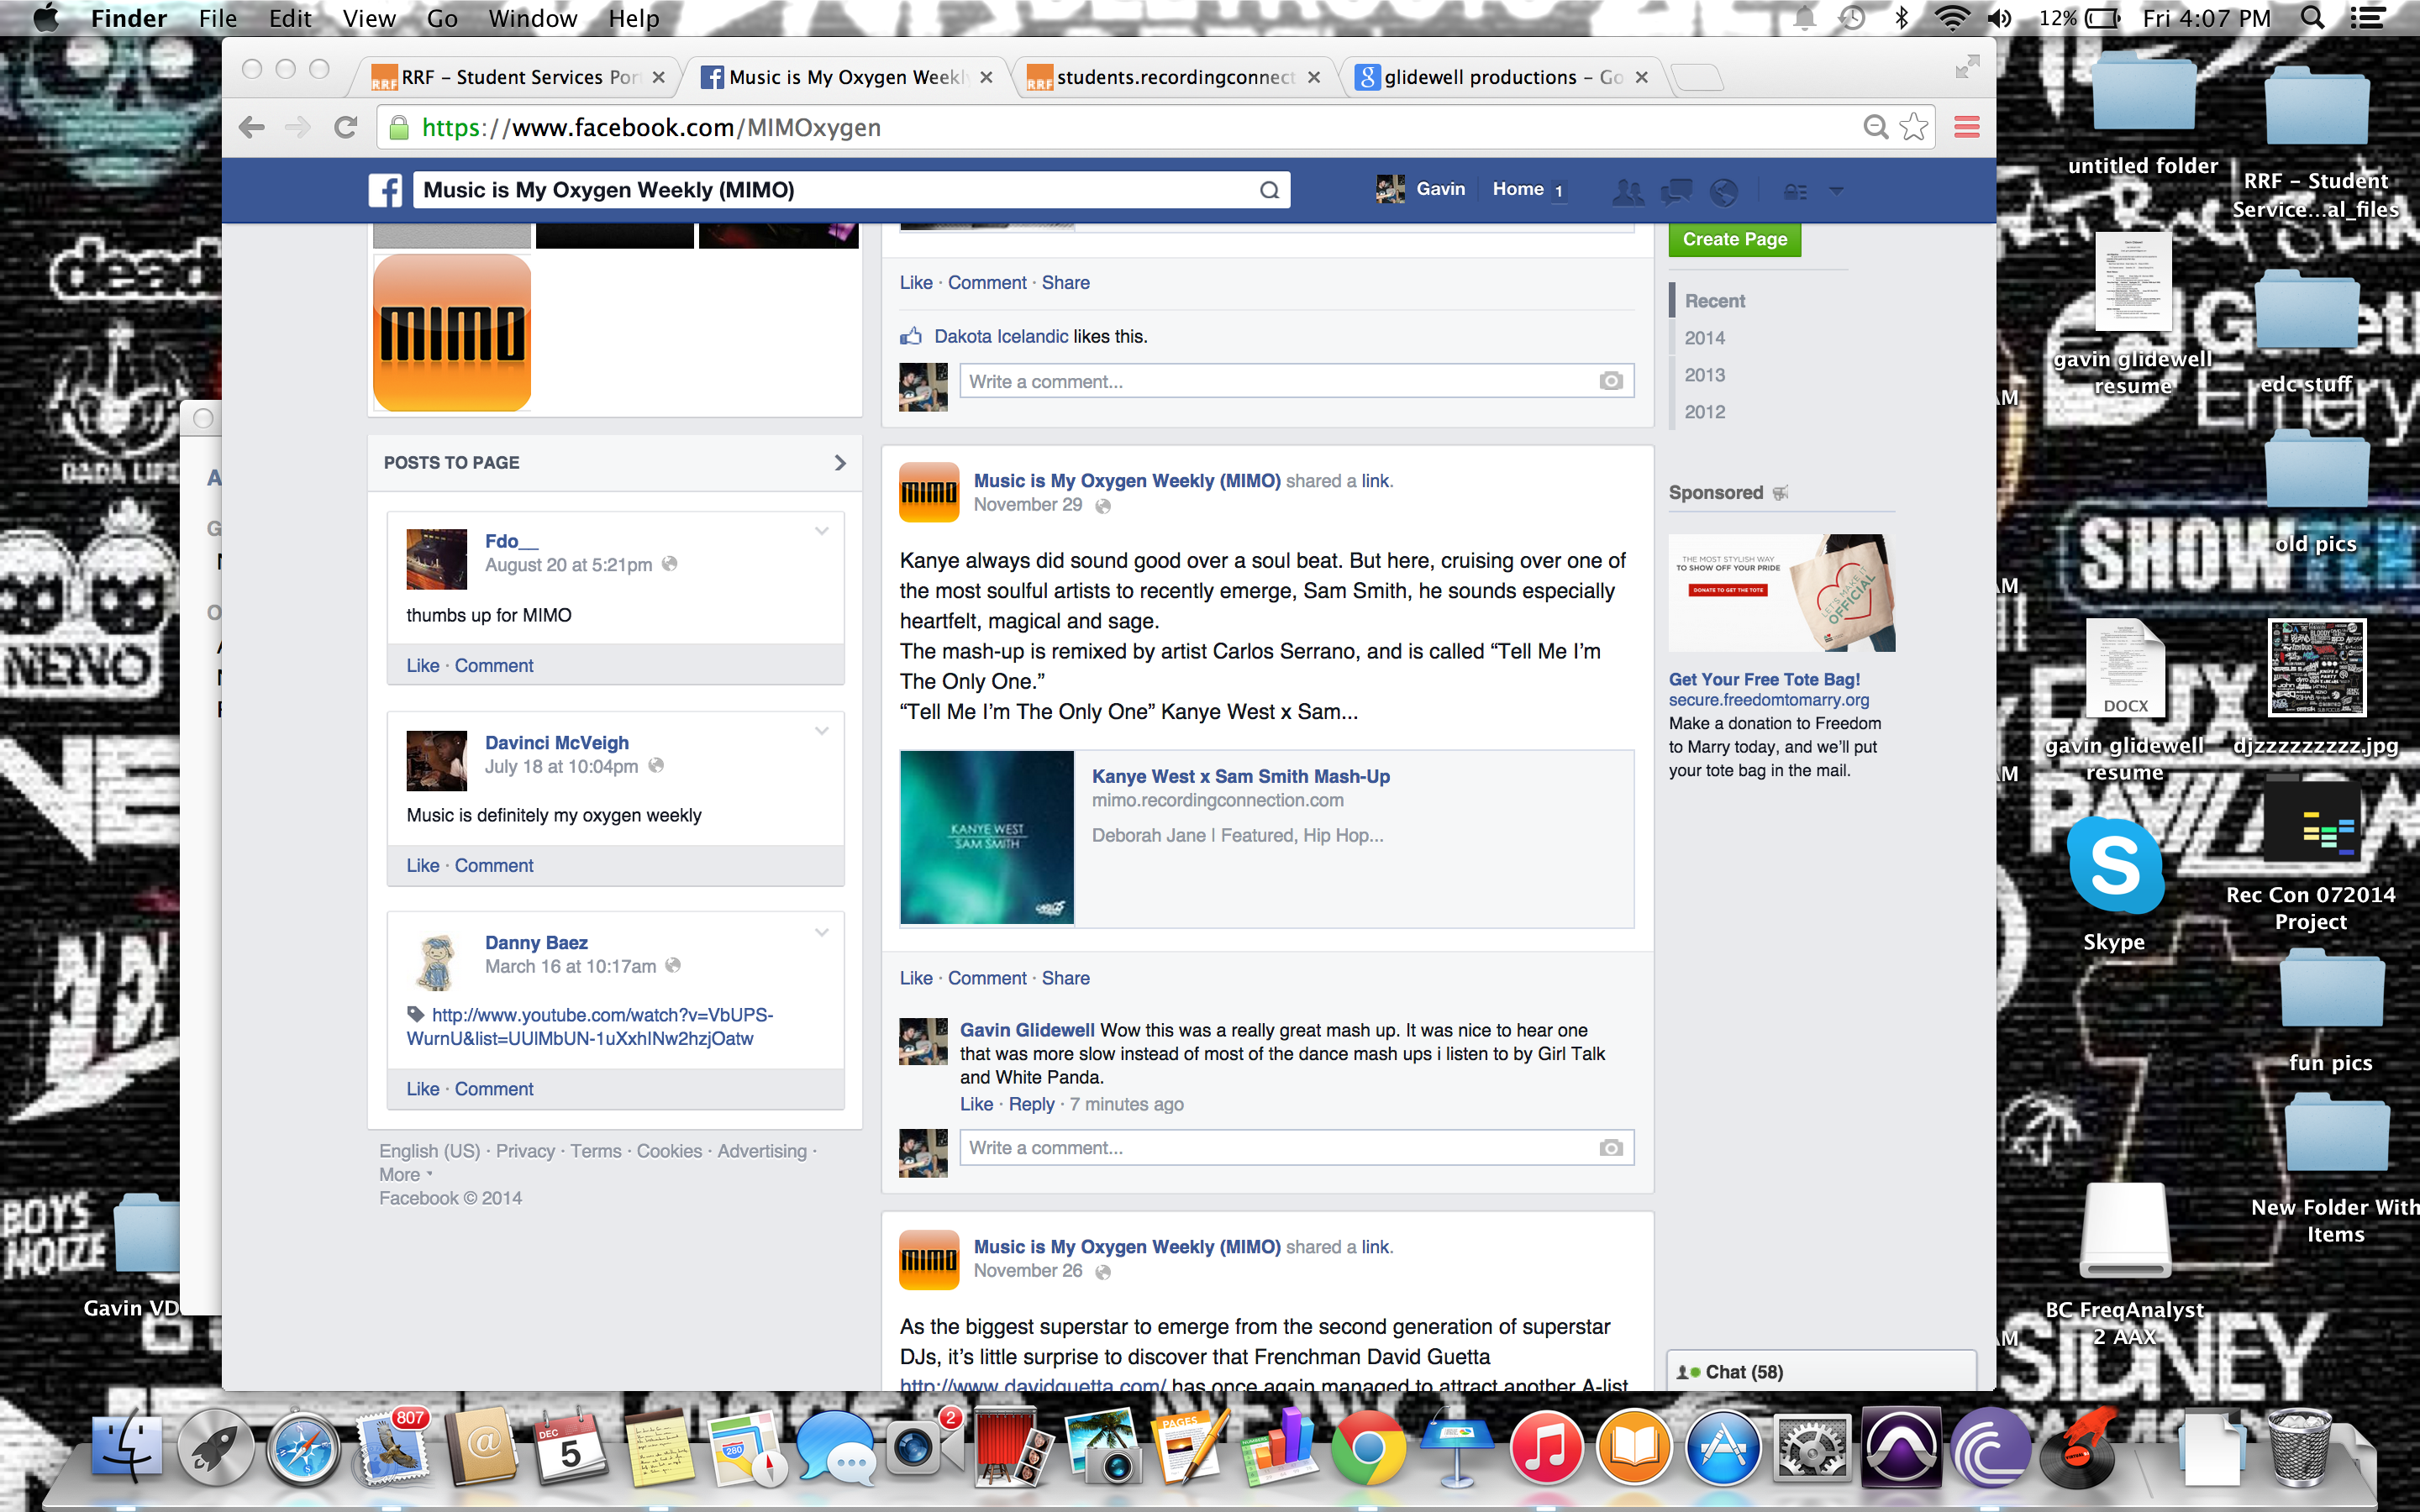Open options arrow on Fdo__ post
This screenshot has height=1512, width=2420.
(x=822, y=531)
